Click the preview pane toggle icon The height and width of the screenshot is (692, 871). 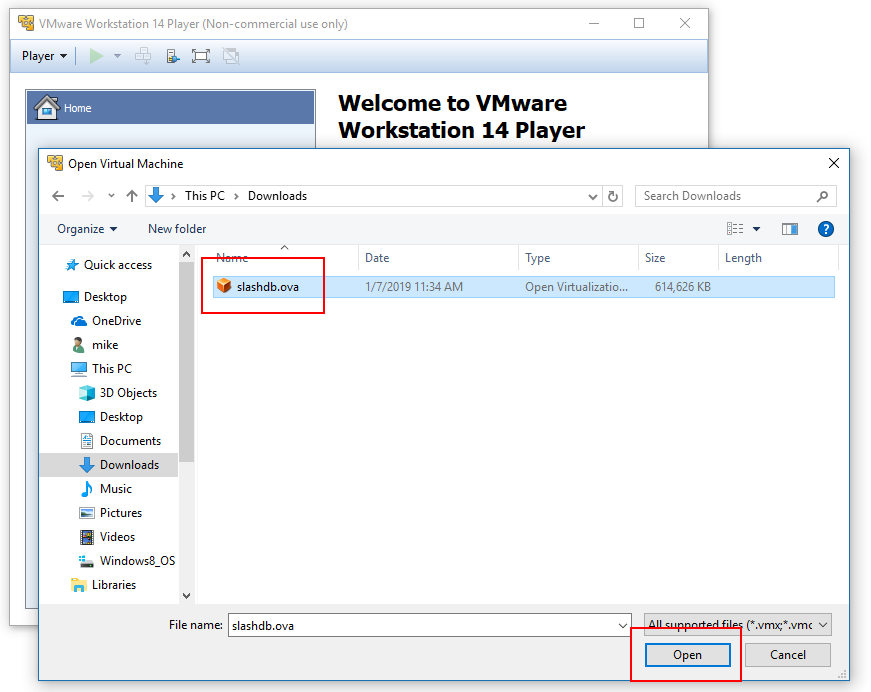coord(790,229)
